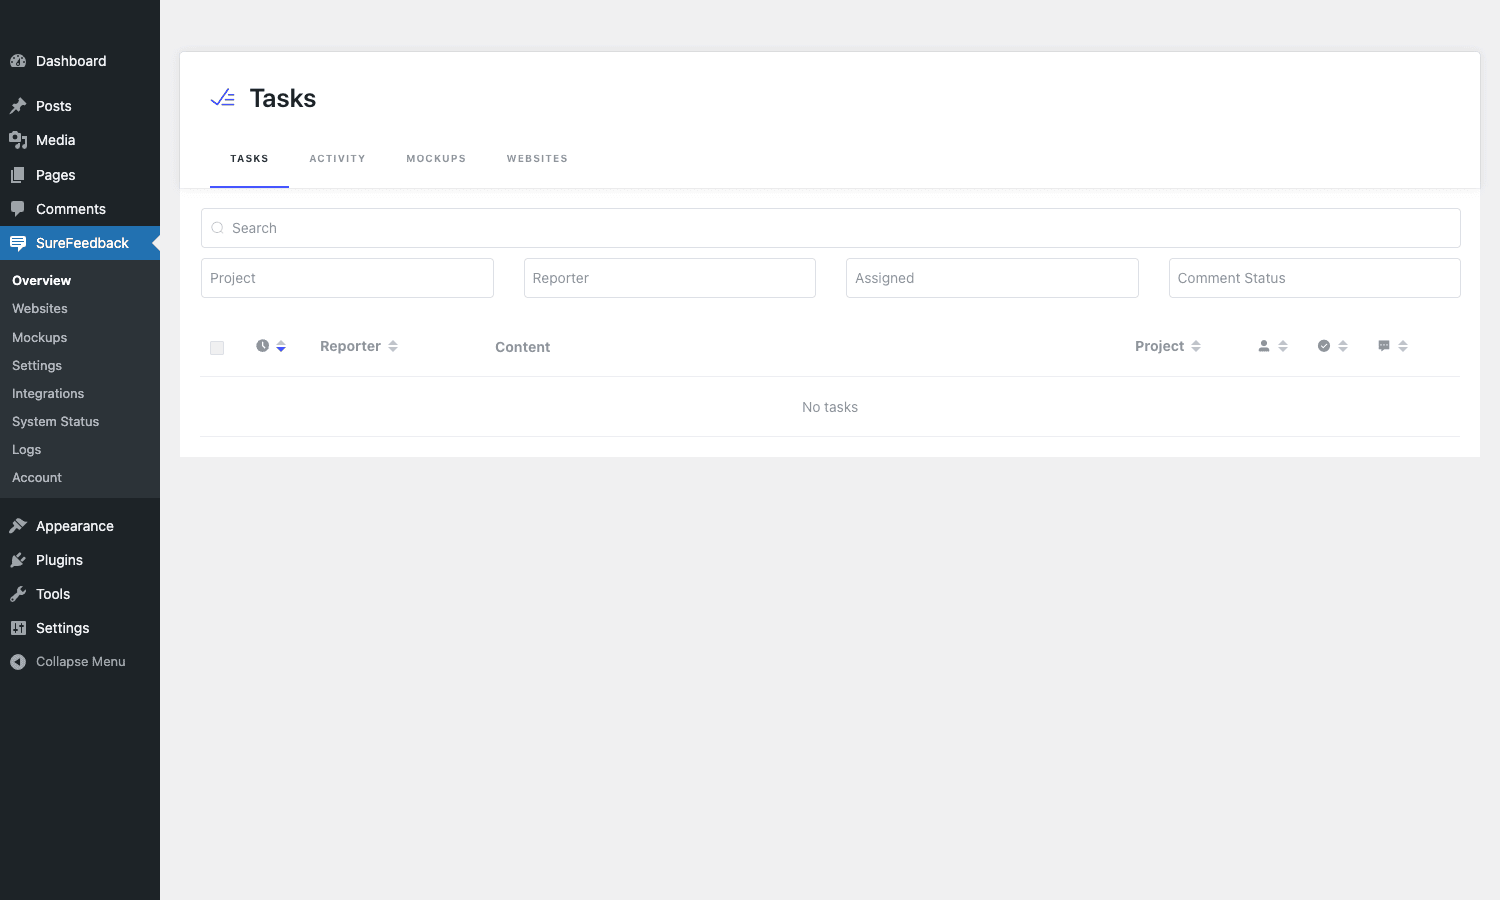Click the Reporter column header label

[350, 346]
